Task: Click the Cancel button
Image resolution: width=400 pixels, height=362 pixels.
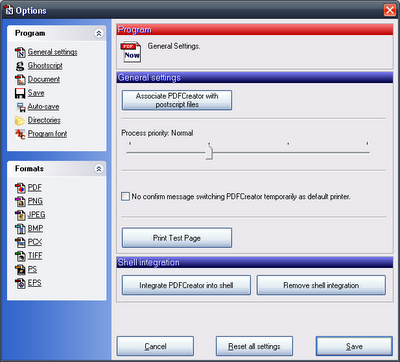Action: tap(155, 346)
